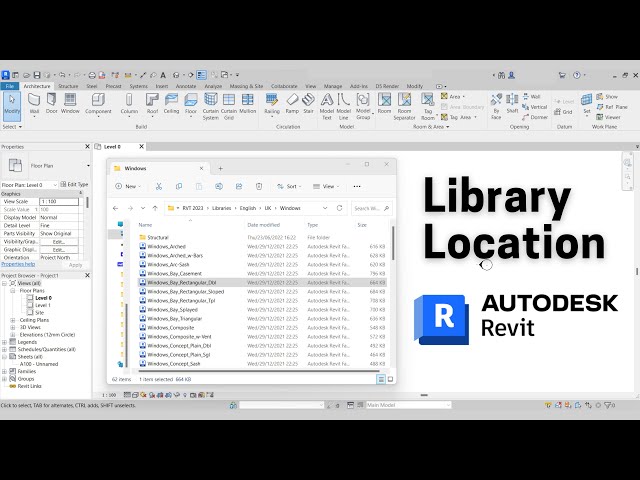Select the Window tool in Build panel
The image size is (640, 480).
(x=70, y=104)
